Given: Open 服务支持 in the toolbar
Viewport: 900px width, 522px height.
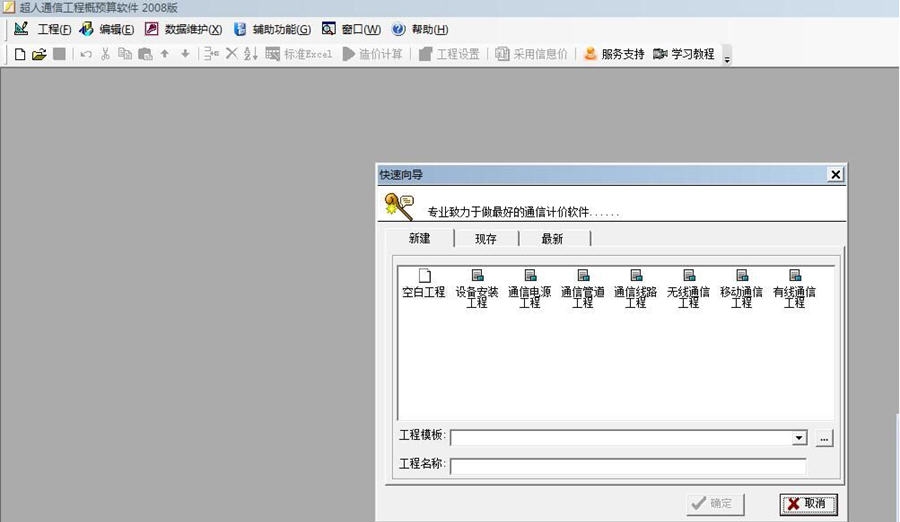Looking at the screenshot, I should (614, 54).
